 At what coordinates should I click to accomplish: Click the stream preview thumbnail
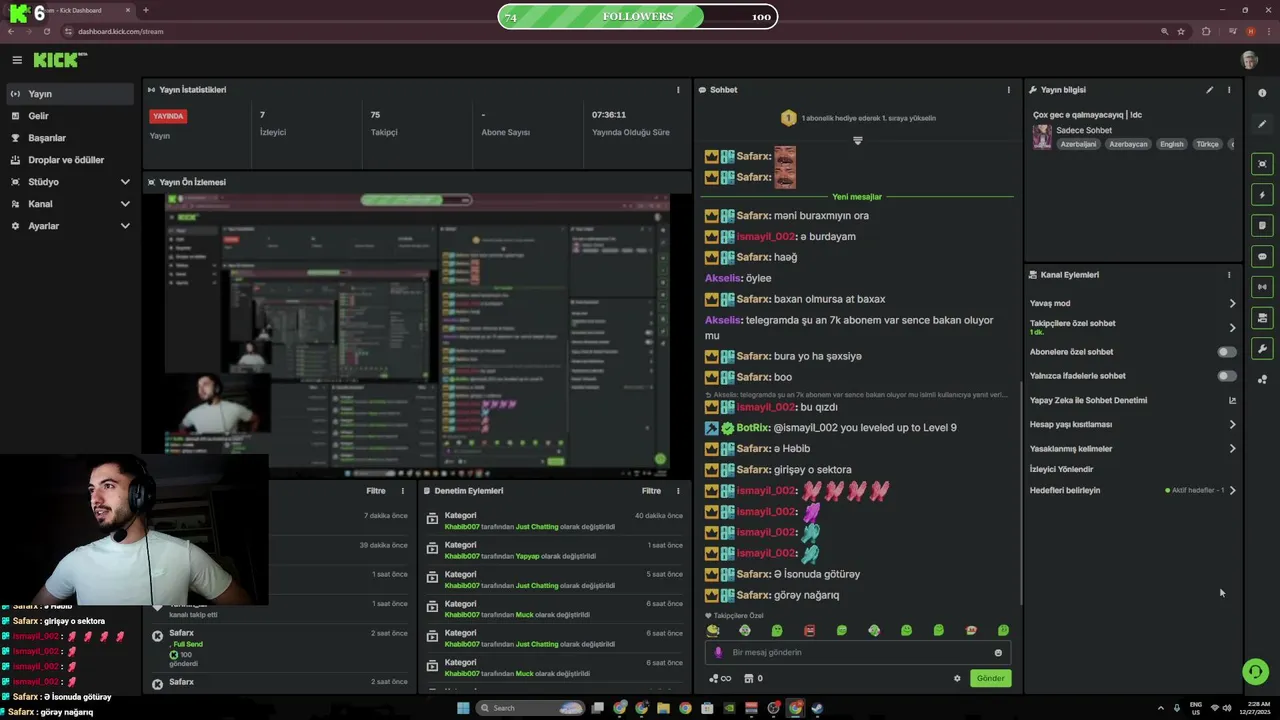(419, 335)
